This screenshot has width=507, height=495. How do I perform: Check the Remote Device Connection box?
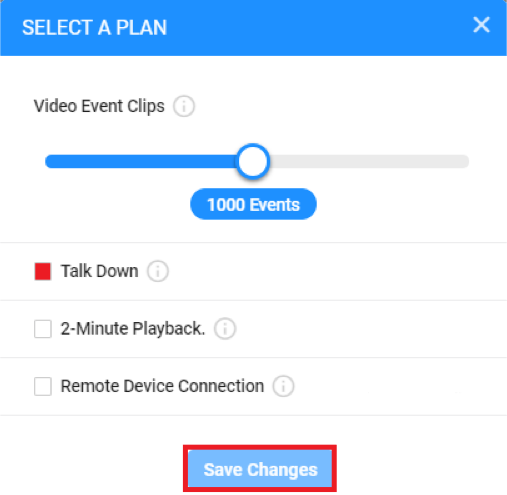[x=43, y=386]
